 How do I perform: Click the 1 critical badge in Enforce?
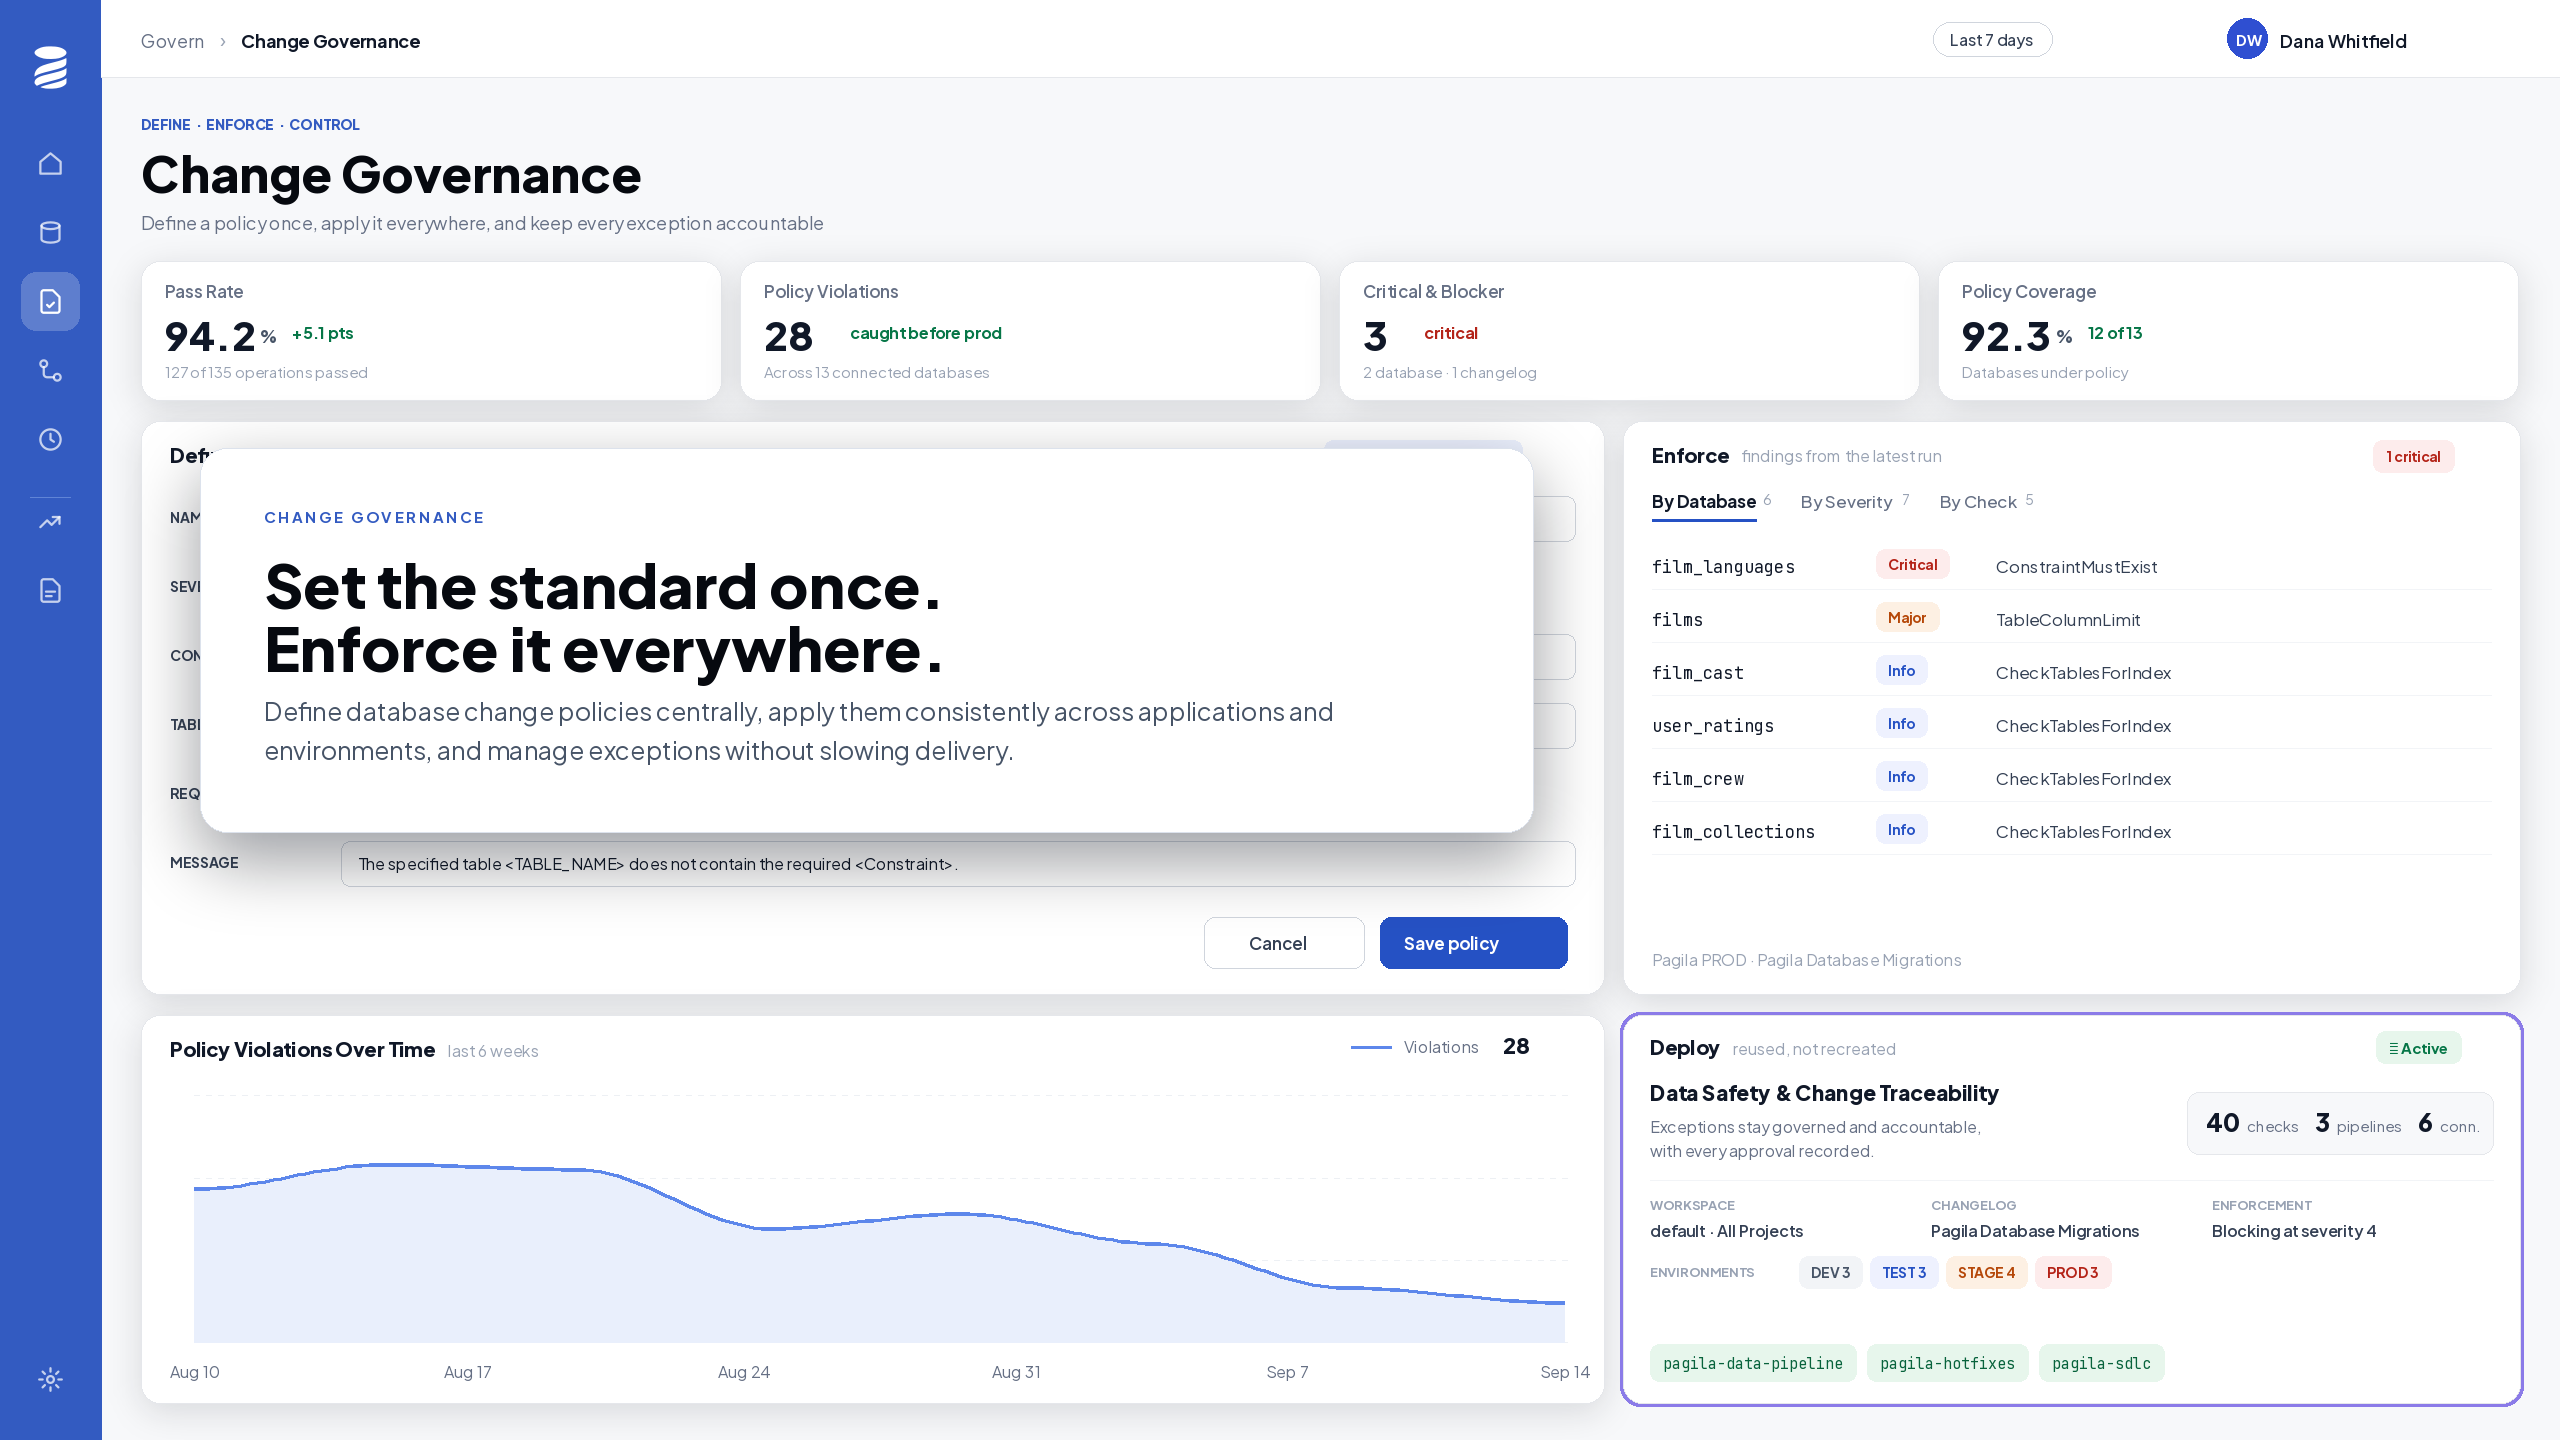coord(2413,457)
